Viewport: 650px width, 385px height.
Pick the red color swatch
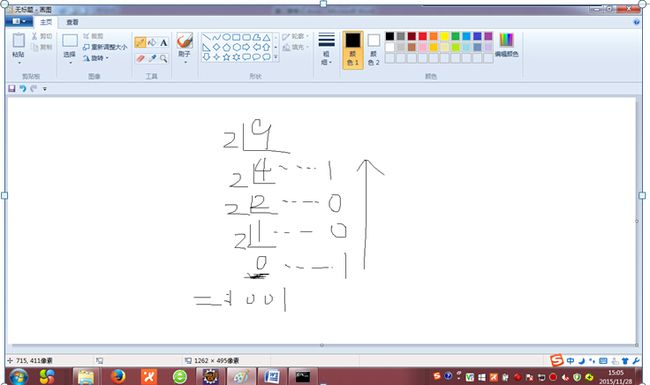point(422,36)
